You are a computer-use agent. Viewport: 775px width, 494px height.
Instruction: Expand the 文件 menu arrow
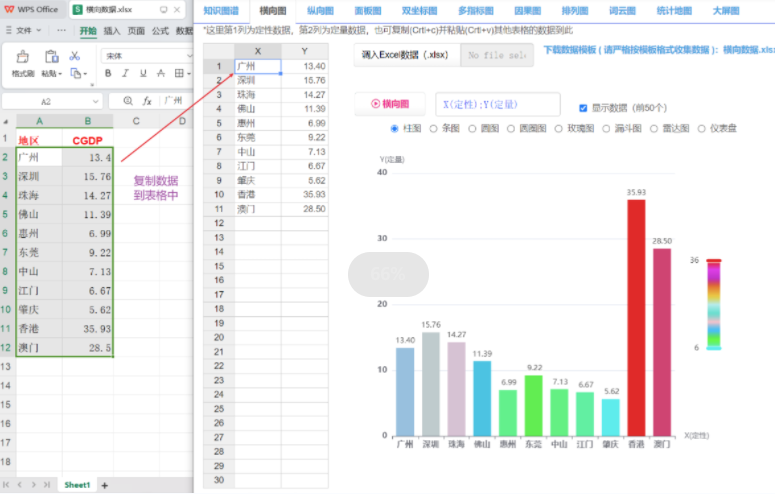click(x=39, y=30)
